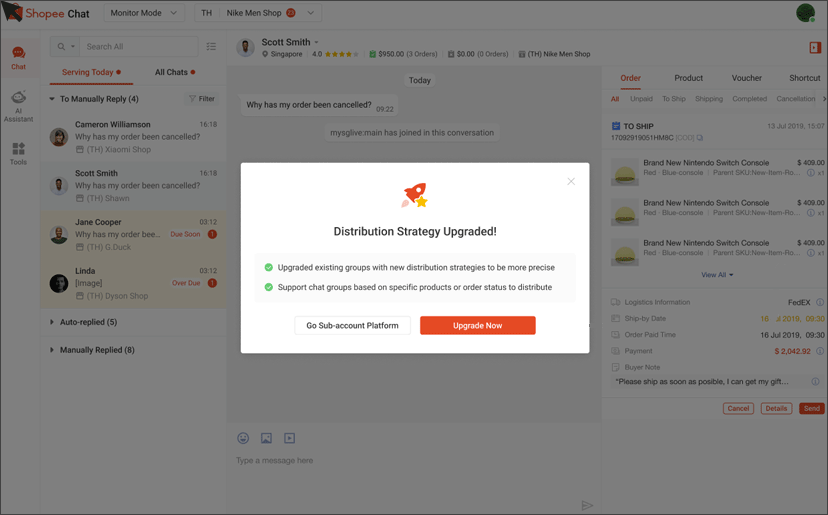This screenshot has width=828, height=515.
Task: Click the order Cancel button
Action: (738, 408)
